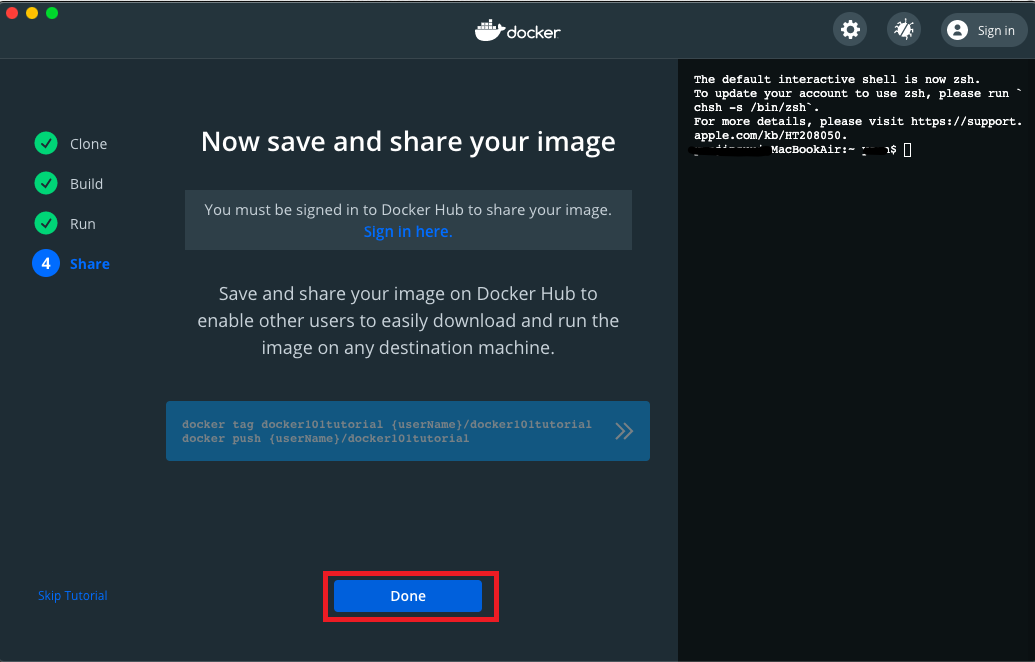This screenshot has height=662, width=1035.
Task: Click the 'Now save and share your image' heading
Action: 408,142
